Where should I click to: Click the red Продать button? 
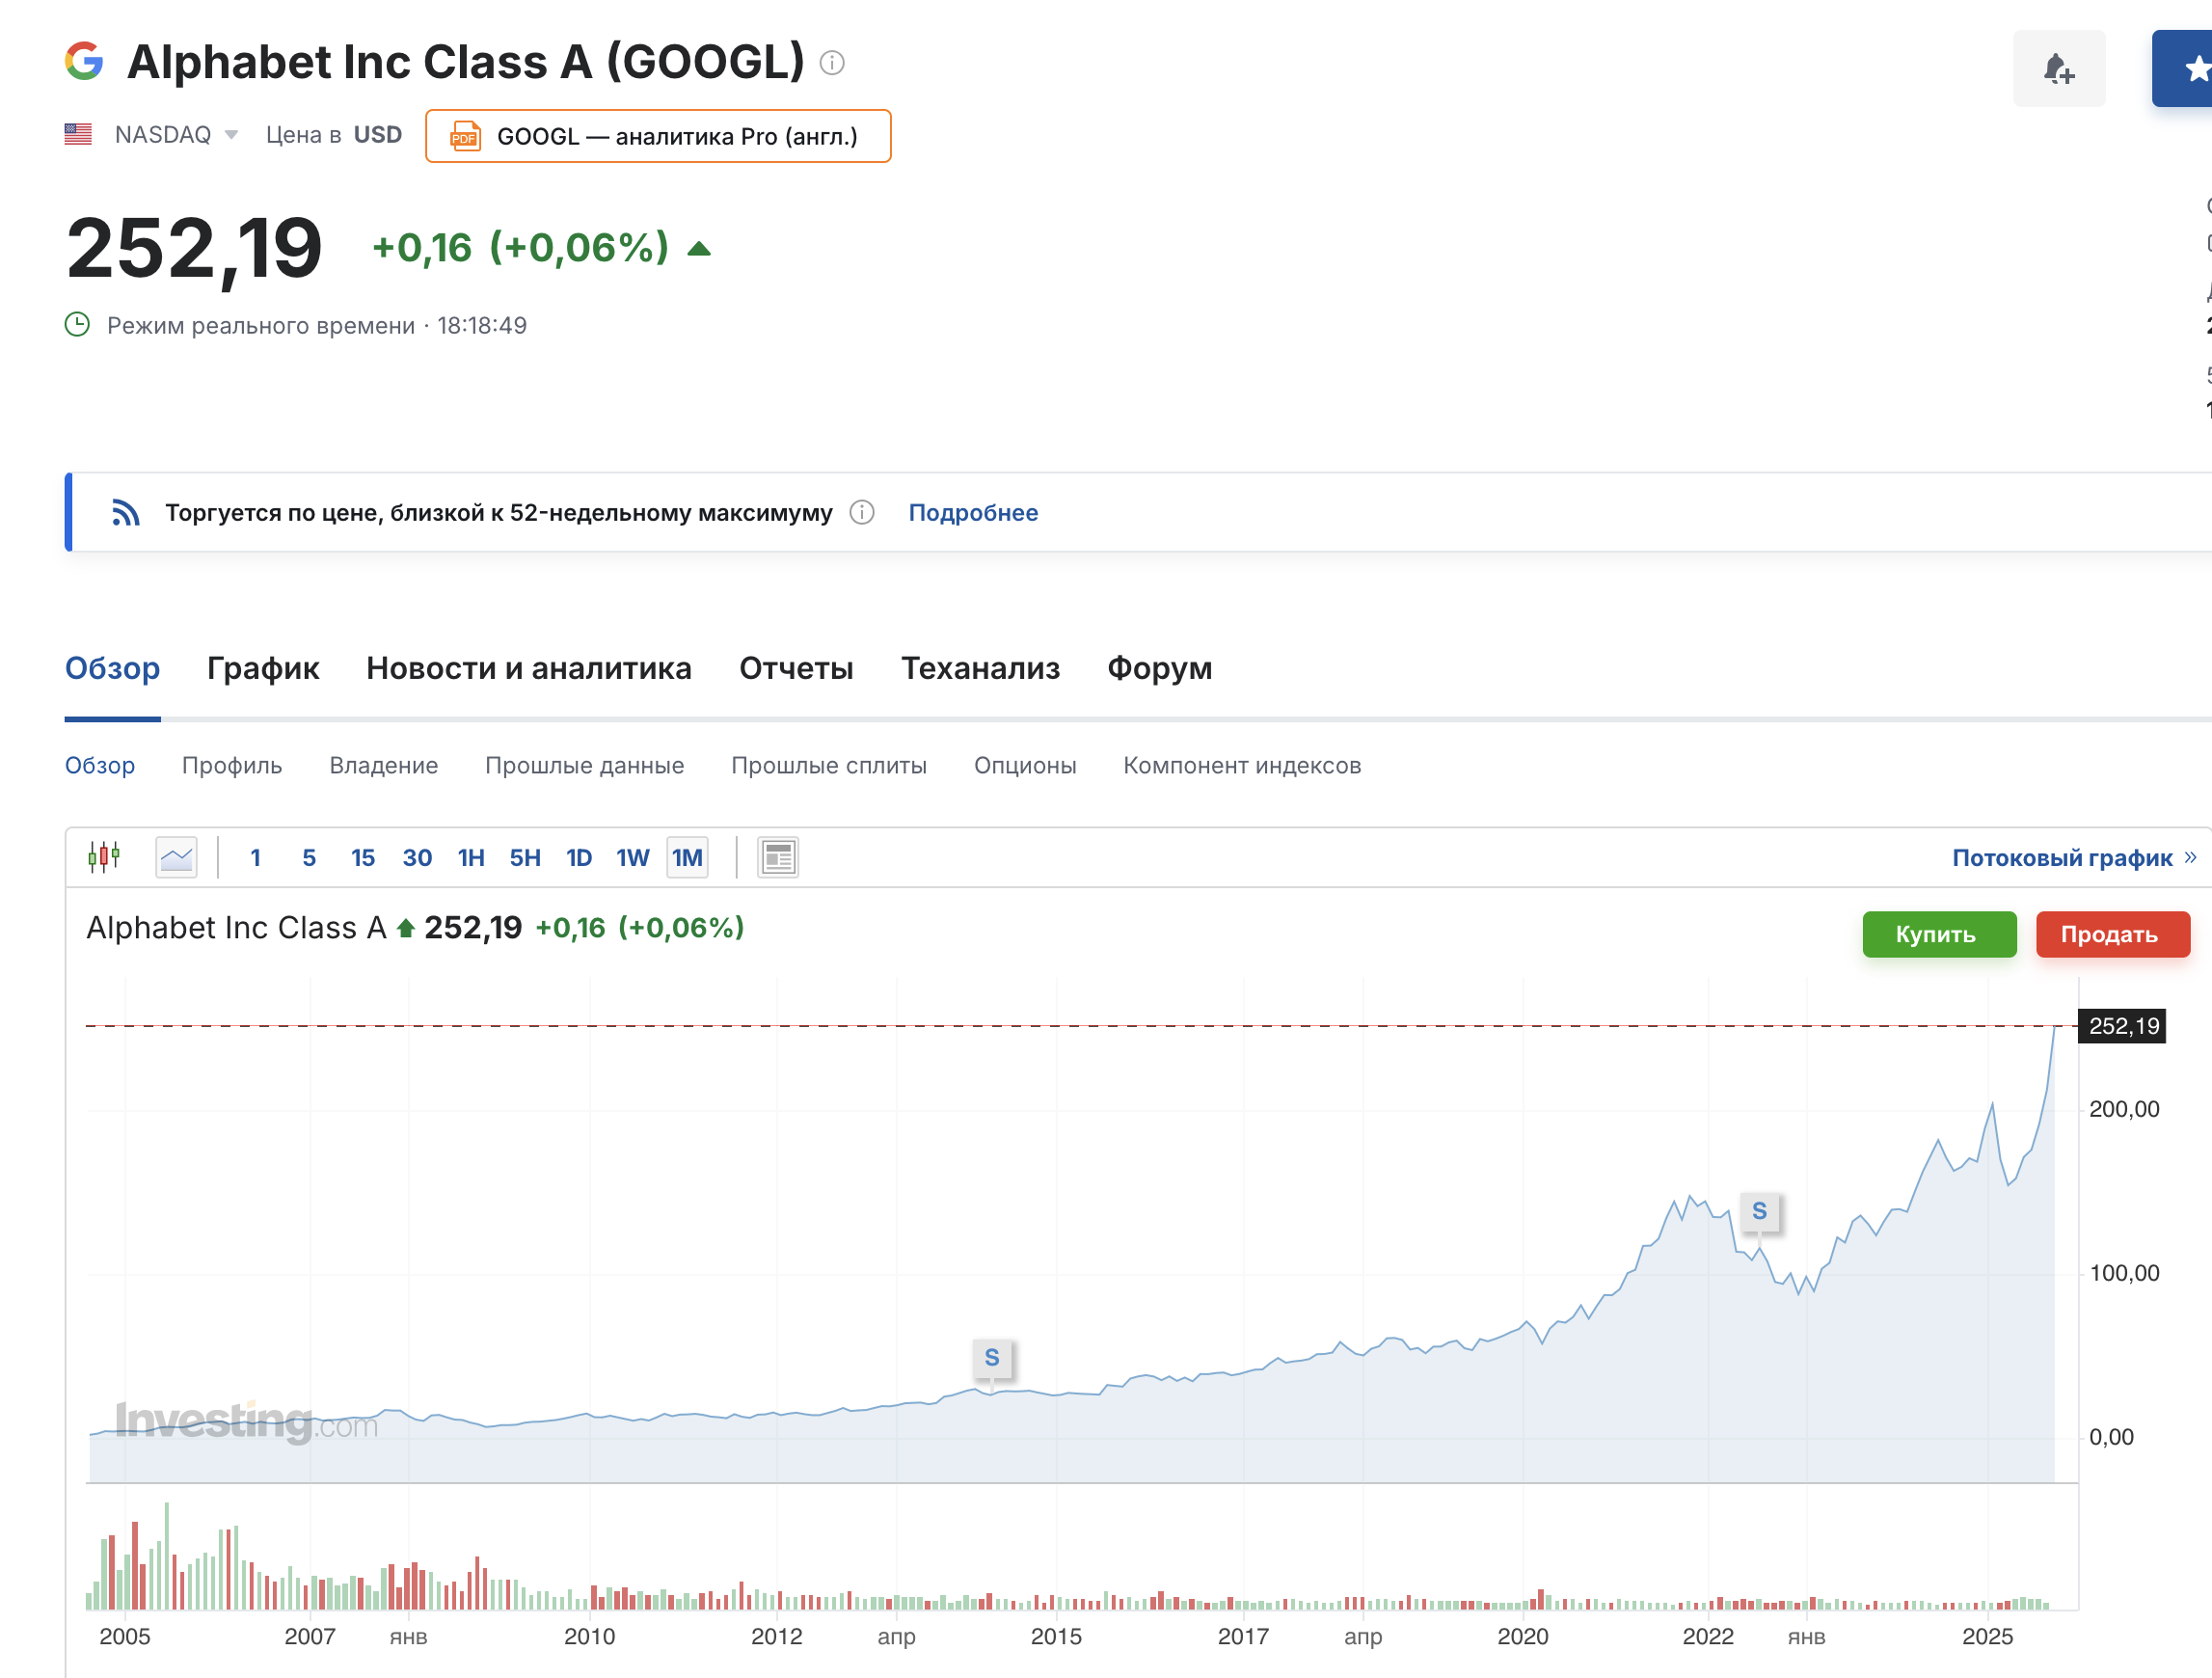[2112, 934]
